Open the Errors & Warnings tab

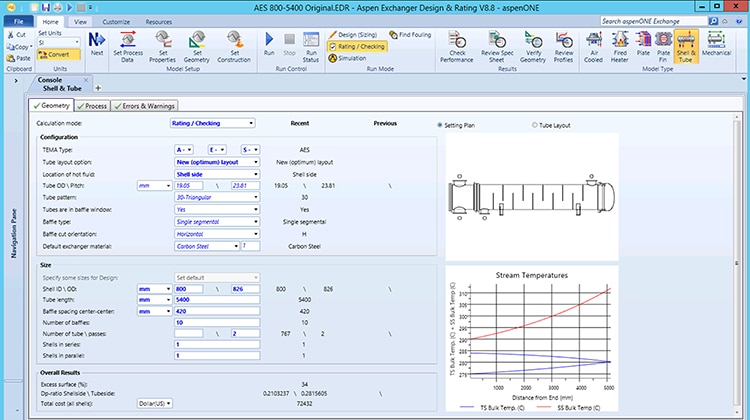pyautogui.click(x=144, y=106)
